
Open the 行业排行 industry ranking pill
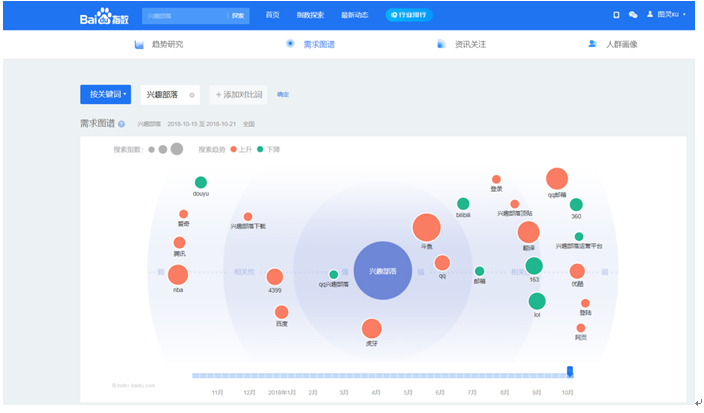point(409,15)
